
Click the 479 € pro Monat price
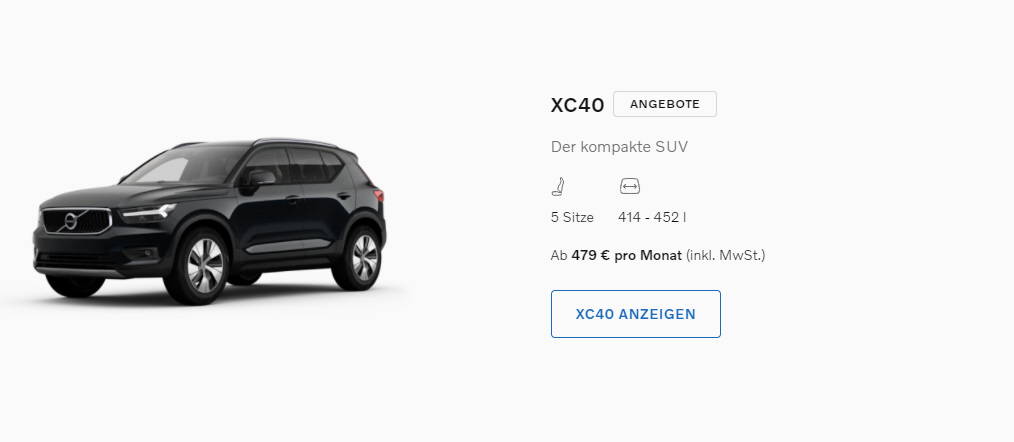(626, 256)
